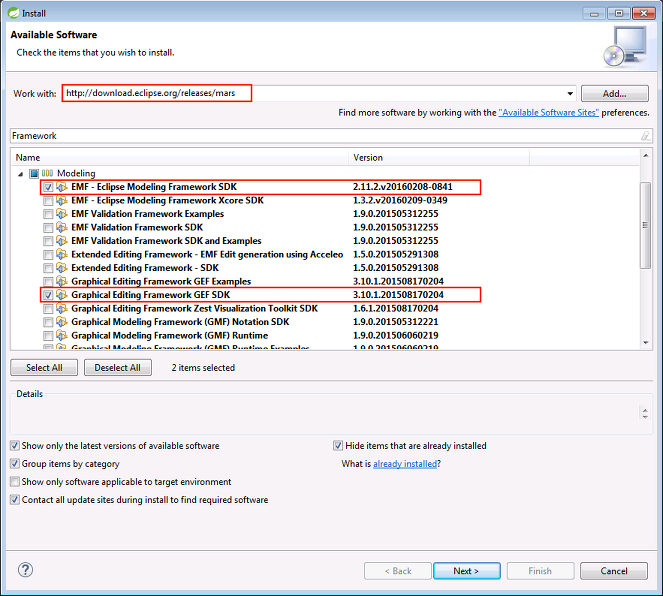Click the help question mark icon
This screenshot has width=663, height=596.
tap(25, 570)
